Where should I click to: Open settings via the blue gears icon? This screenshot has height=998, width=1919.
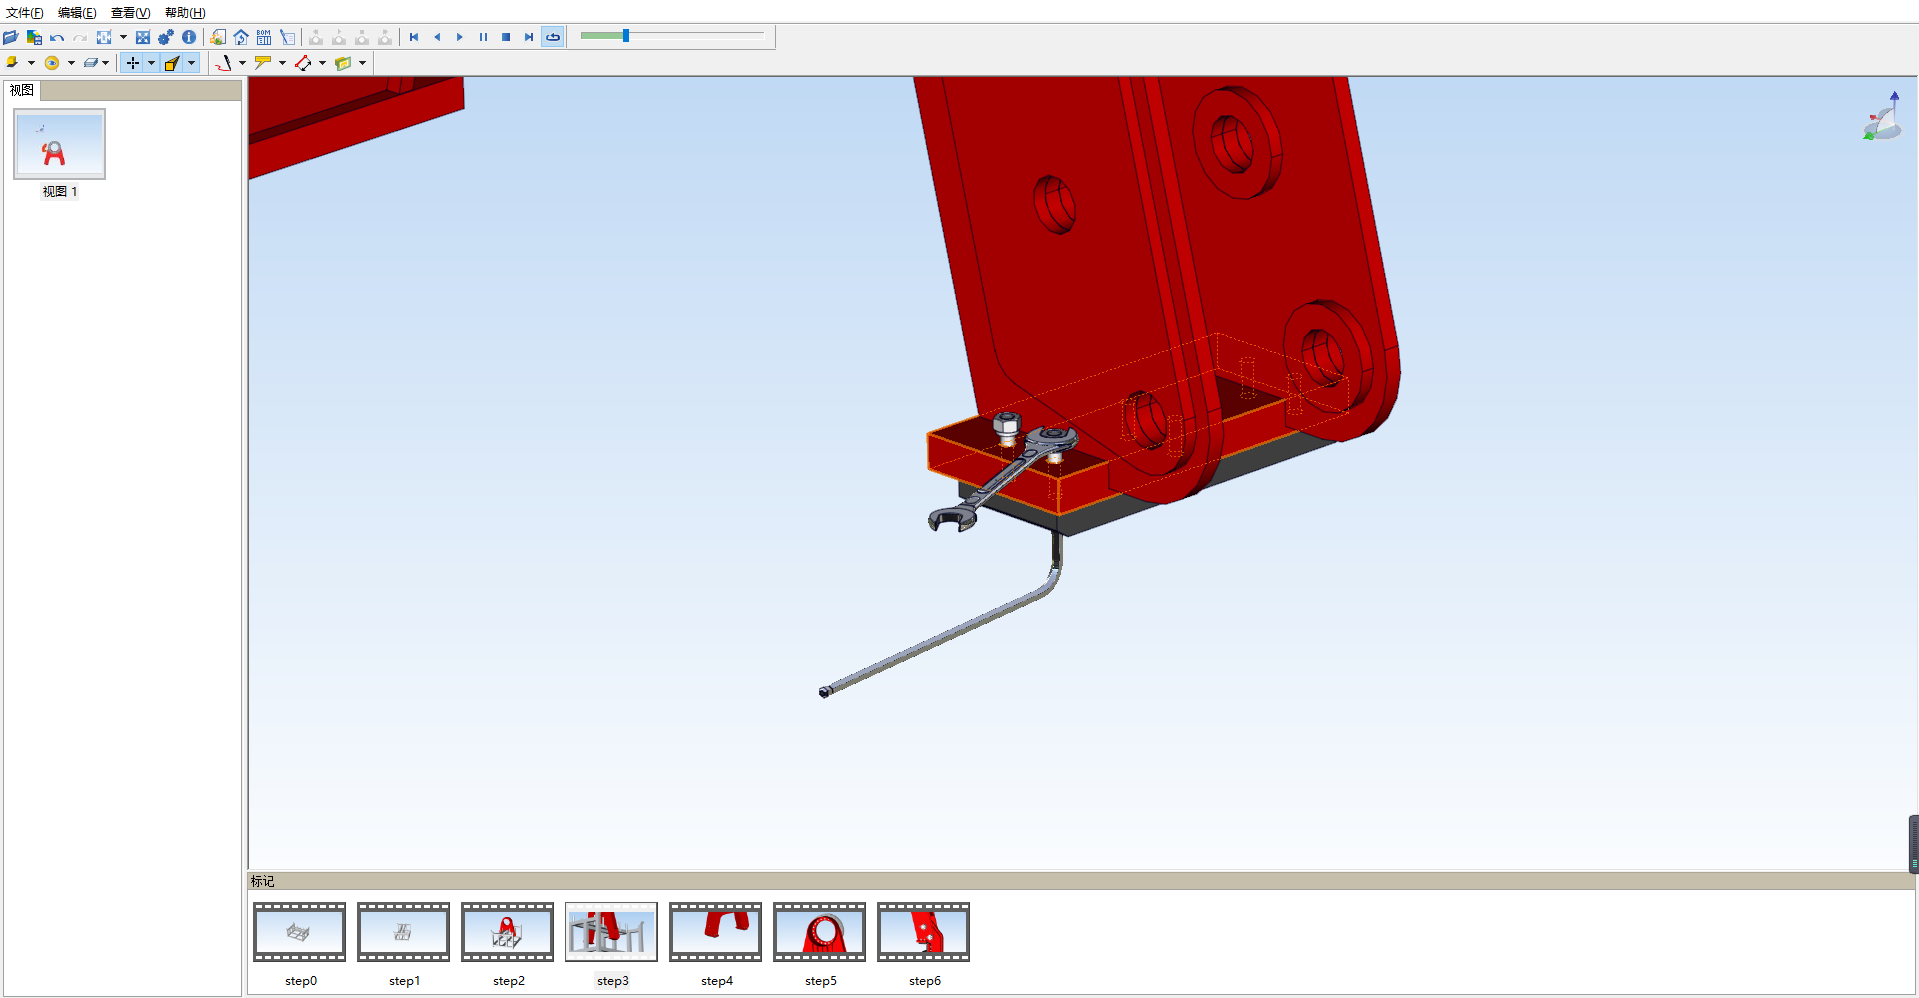coord(166,37)
